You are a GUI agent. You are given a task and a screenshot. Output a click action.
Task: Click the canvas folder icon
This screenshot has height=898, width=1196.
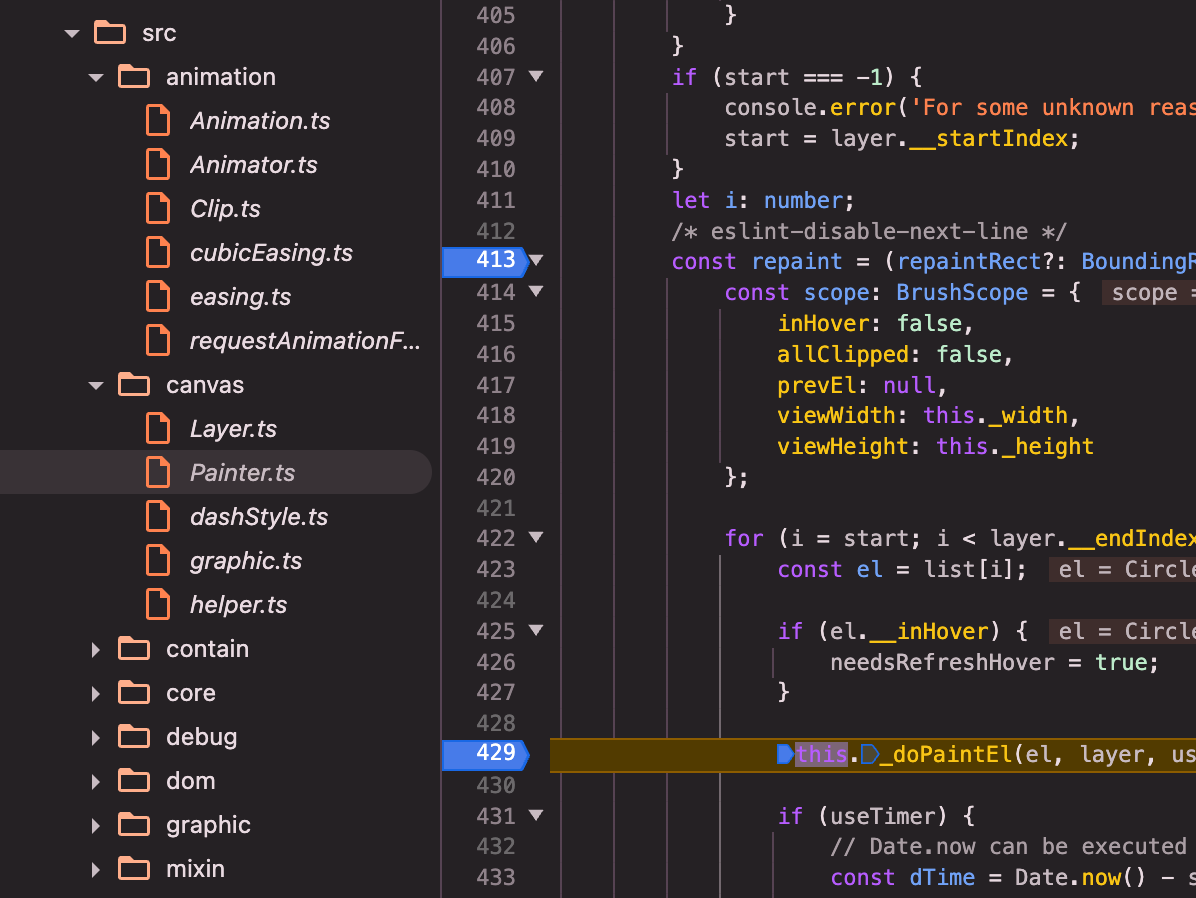click(134, 385)
